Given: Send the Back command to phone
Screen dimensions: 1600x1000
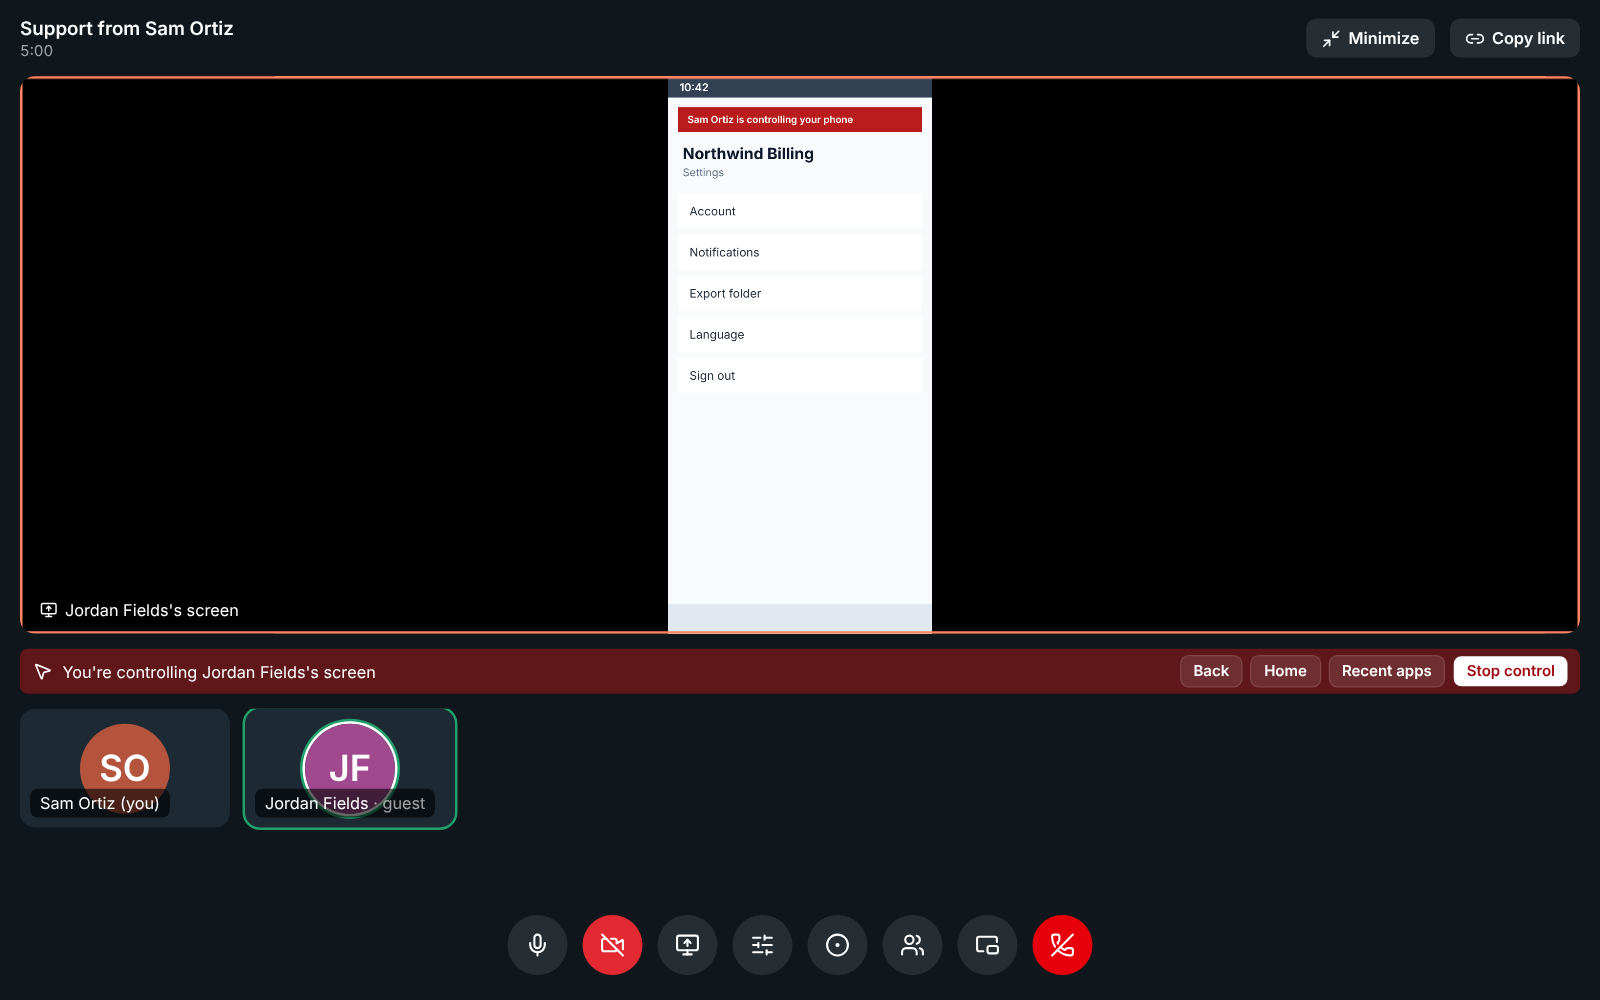Looking at the screenshot, I should pyautogui.click(x=1211, y=671).
